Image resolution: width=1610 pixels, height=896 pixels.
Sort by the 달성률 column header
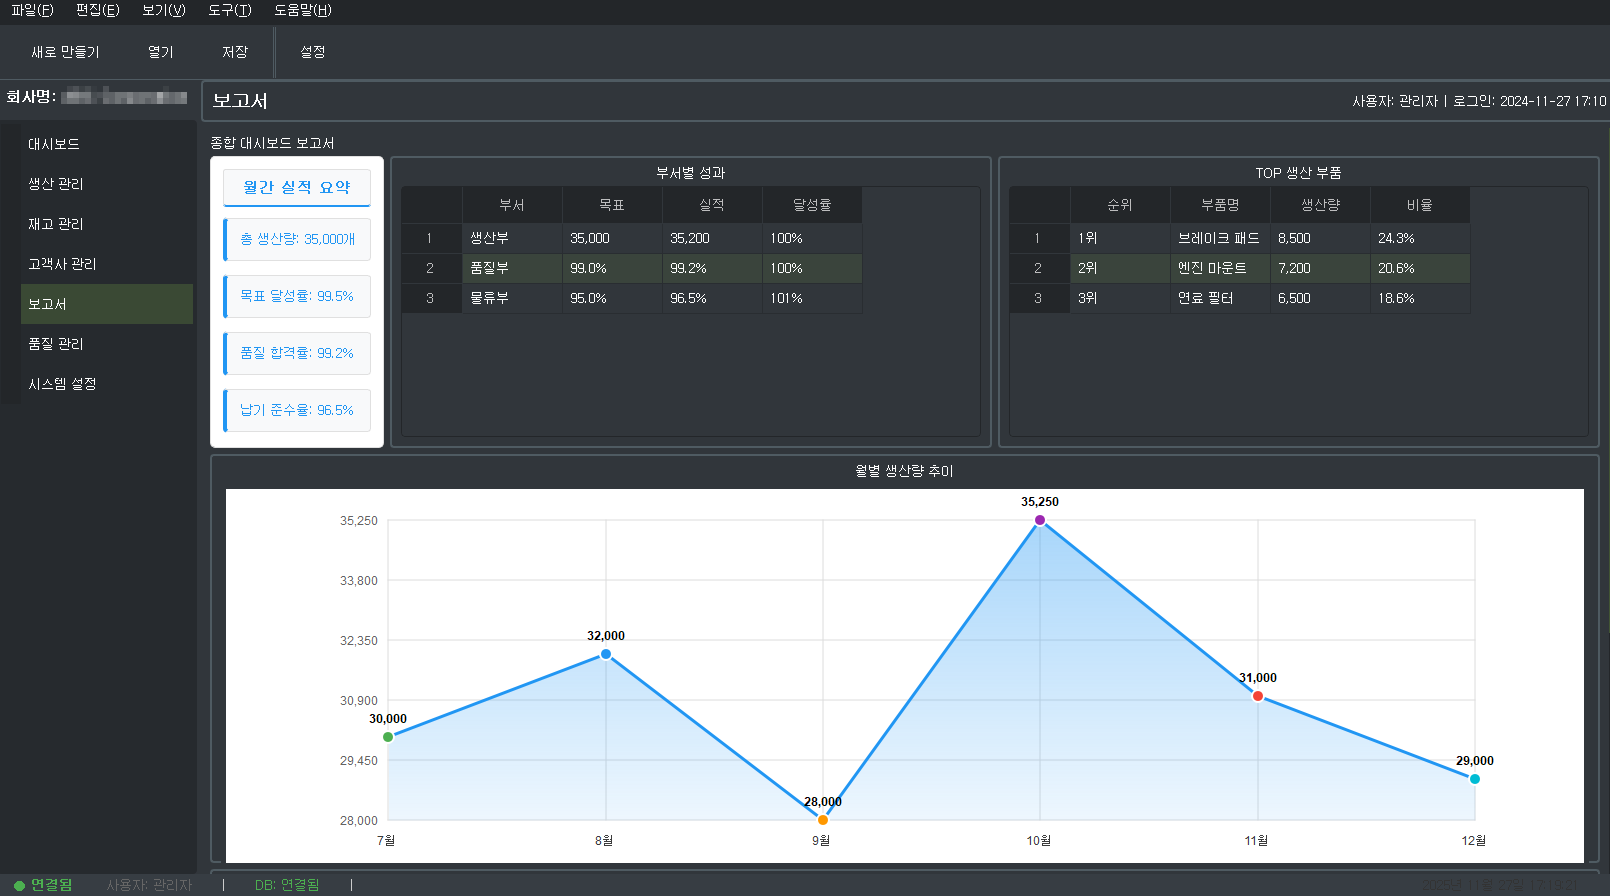[x=811, y=205]
